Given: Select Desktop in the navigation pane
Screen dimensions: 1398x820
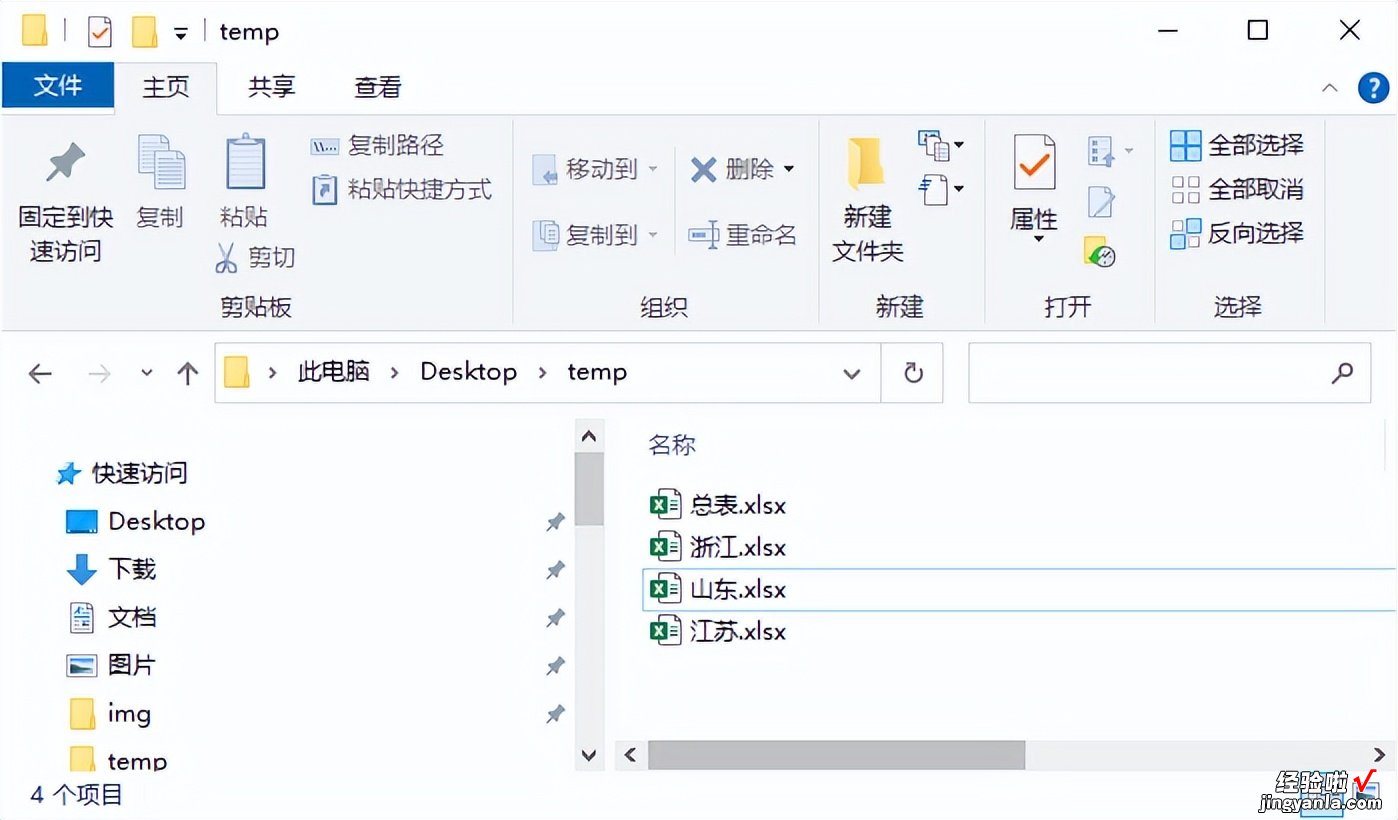Looking at the screenshot, I should click(x=136, y=521).
